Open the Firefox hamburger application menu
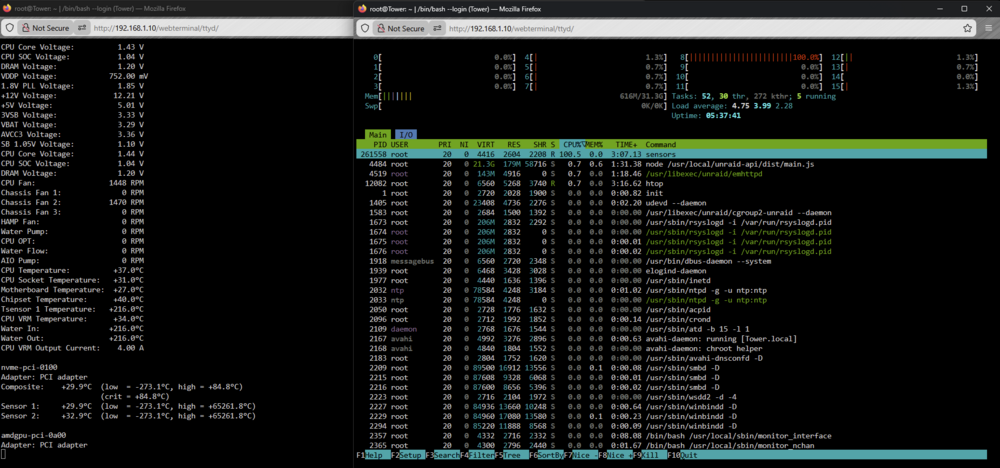This screenshot has height=468, width=1000. (x=989, y=29)
